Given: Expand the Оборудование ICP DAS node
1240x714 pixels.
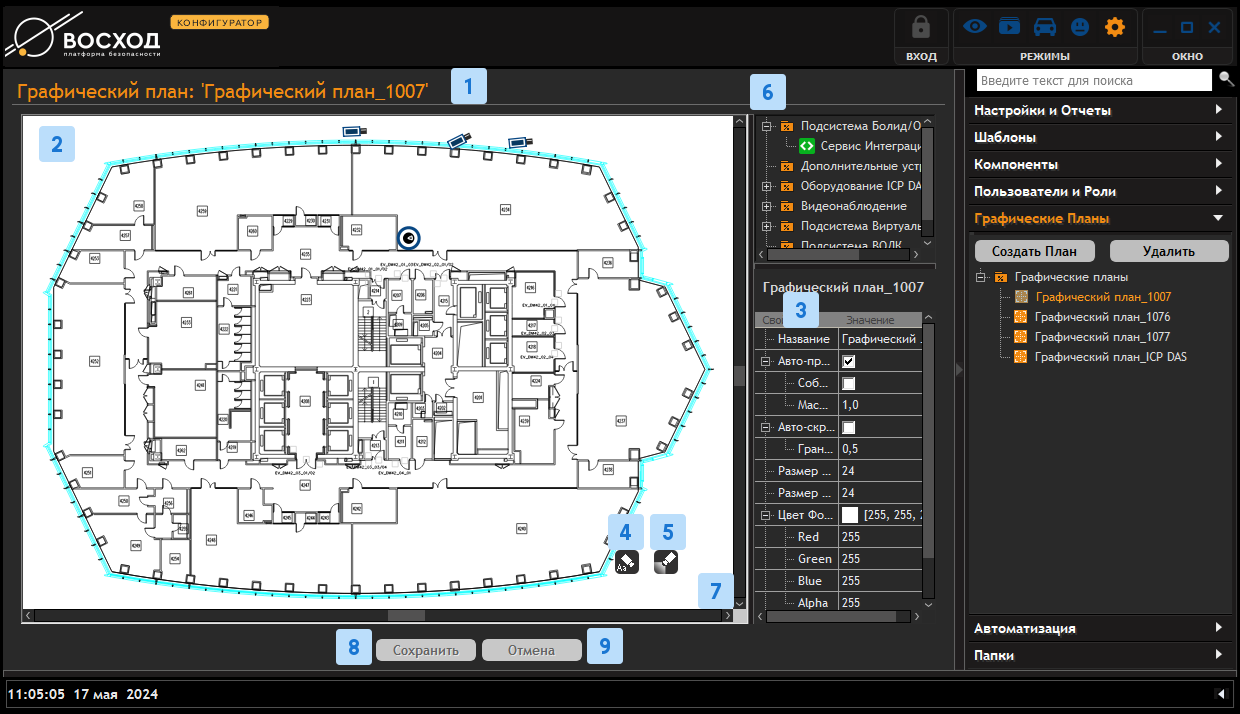Looking at the screenshot, I should [766, 186].
